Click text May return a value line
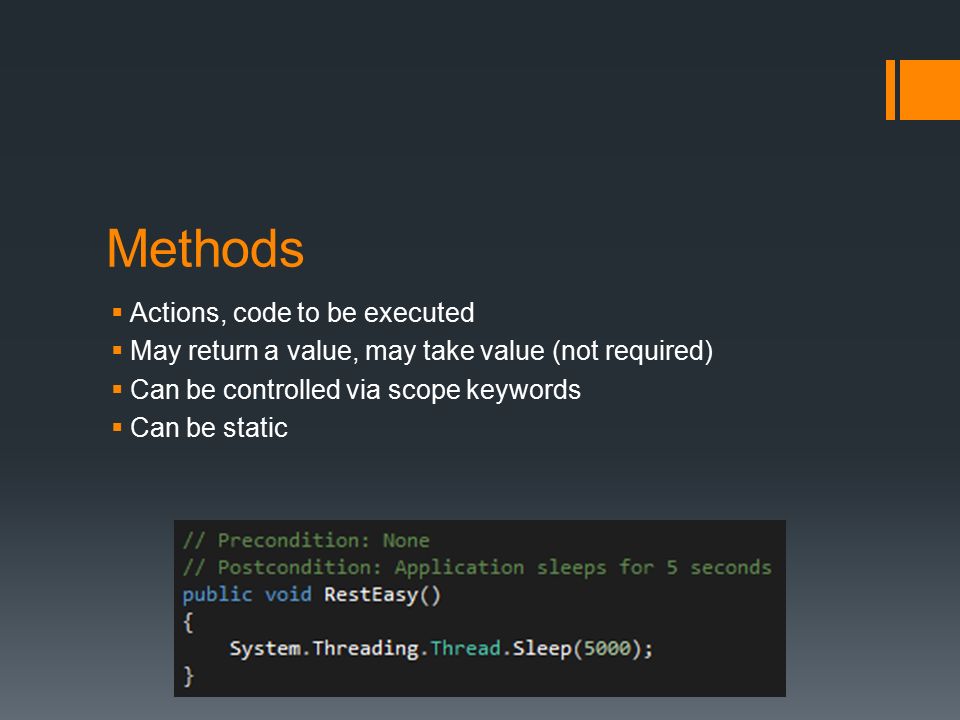 421,351
